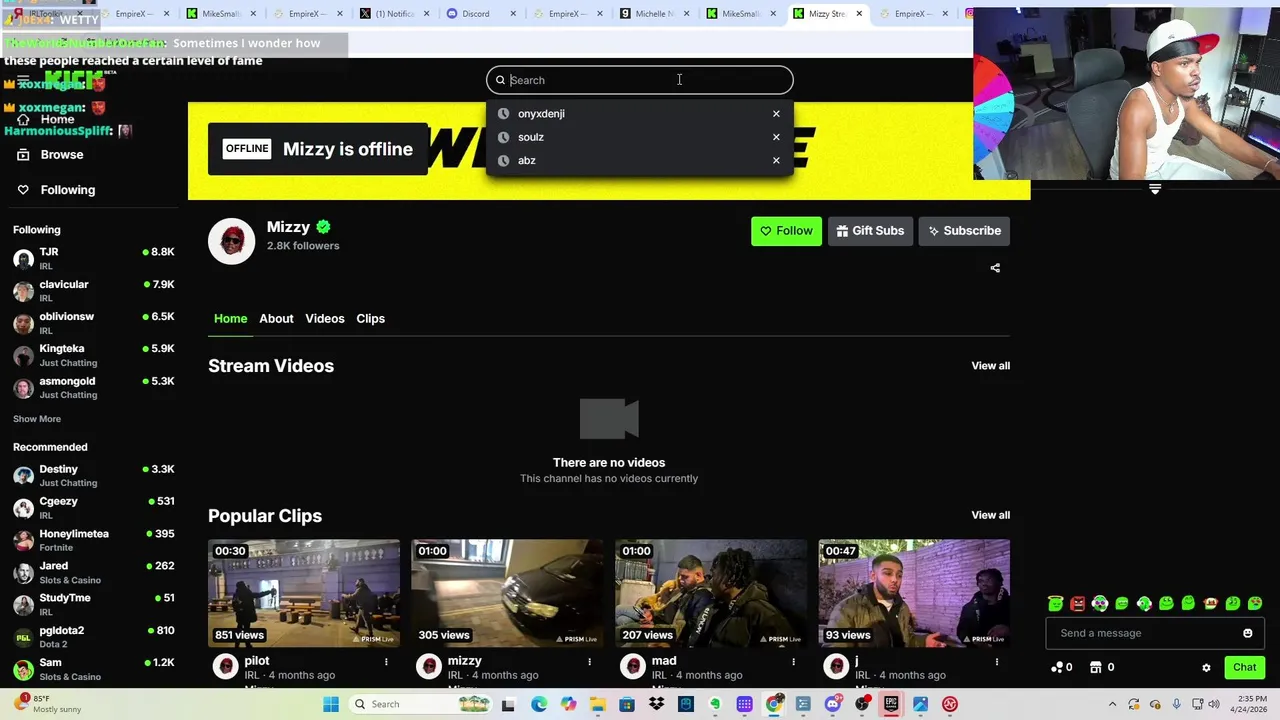The width and height of the screenshot is (1280, 720).
Task: View all Stream Videos
Action: [991, 366]
